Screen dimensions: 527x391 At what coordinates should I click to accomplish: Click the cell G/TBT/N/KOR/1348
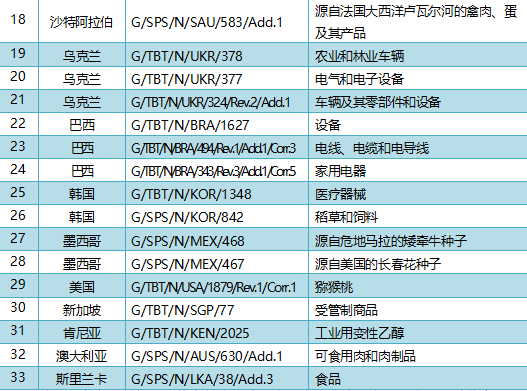(x=217, y=193)
